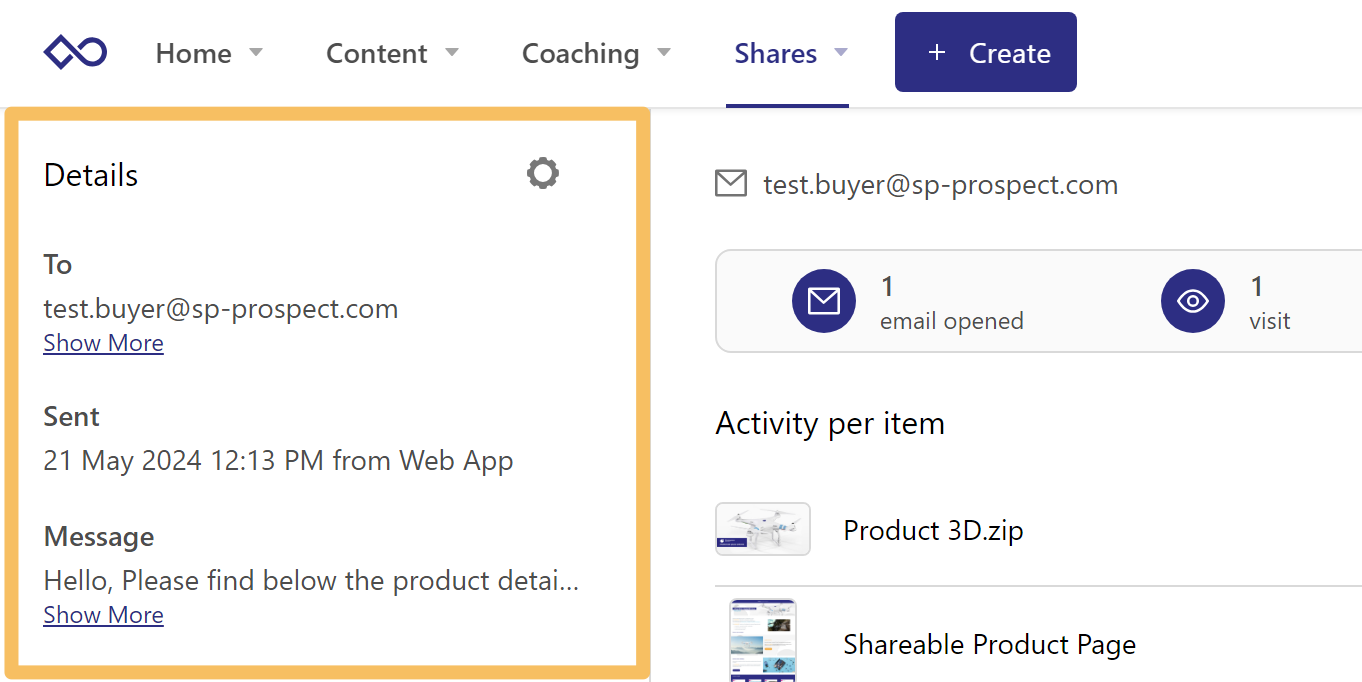The height and width of the screenshot is (682, 1362).
Task: Expand the Home menu arrow
Action: click(256, 52)
